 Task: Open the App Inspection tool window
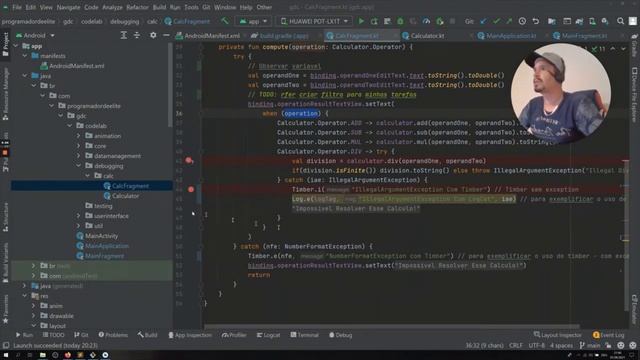click(190, 335)
